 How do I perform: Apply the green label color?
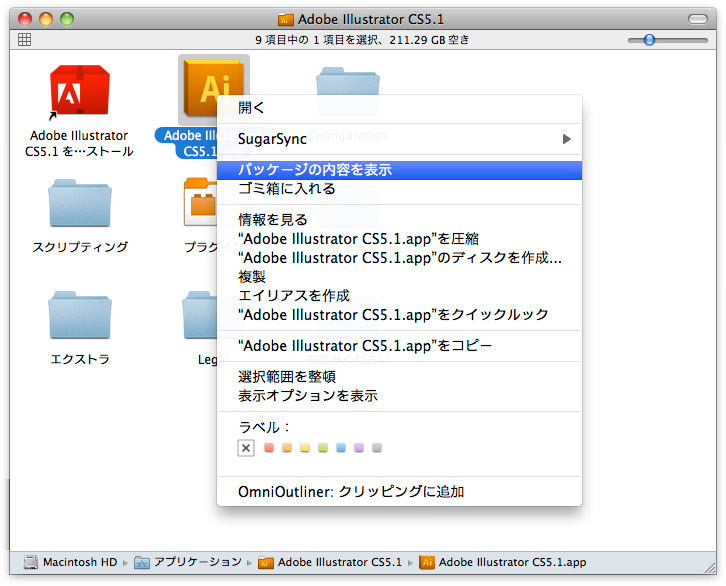point(323,448)
